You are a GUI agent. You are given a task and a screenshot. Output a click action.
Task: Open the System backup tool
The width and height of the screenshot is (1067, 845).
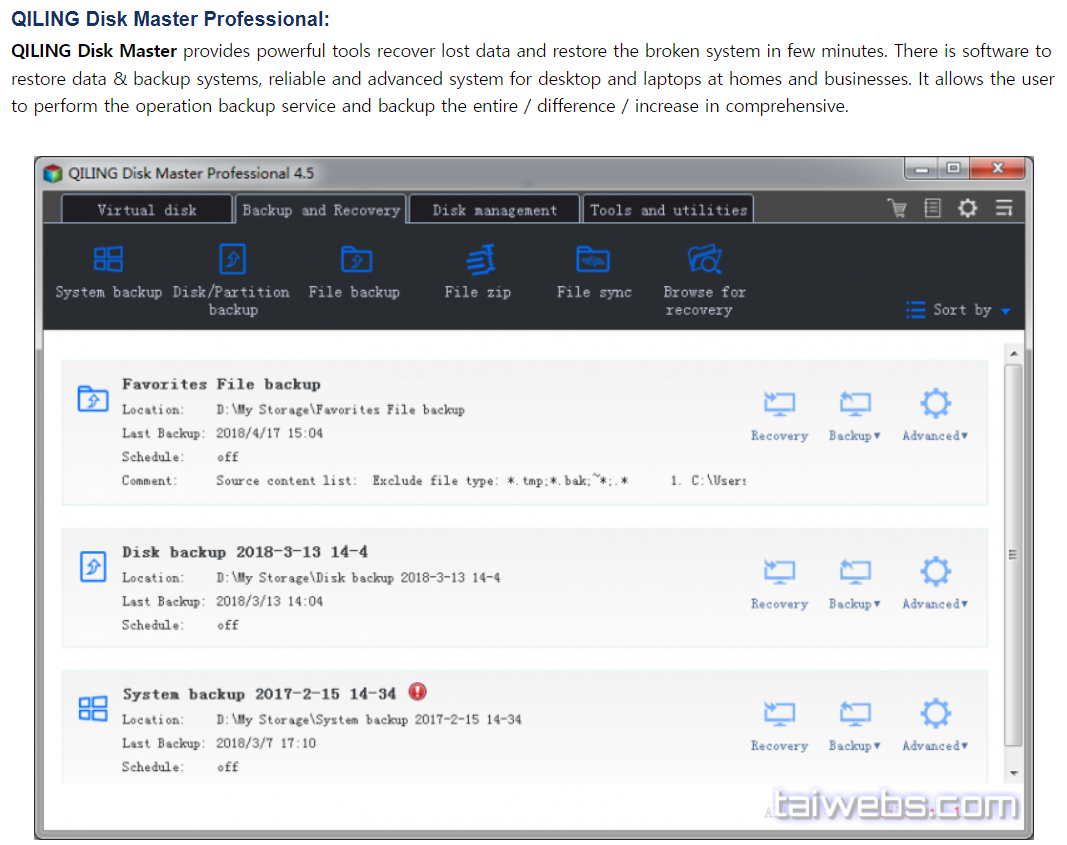(109, 272)
